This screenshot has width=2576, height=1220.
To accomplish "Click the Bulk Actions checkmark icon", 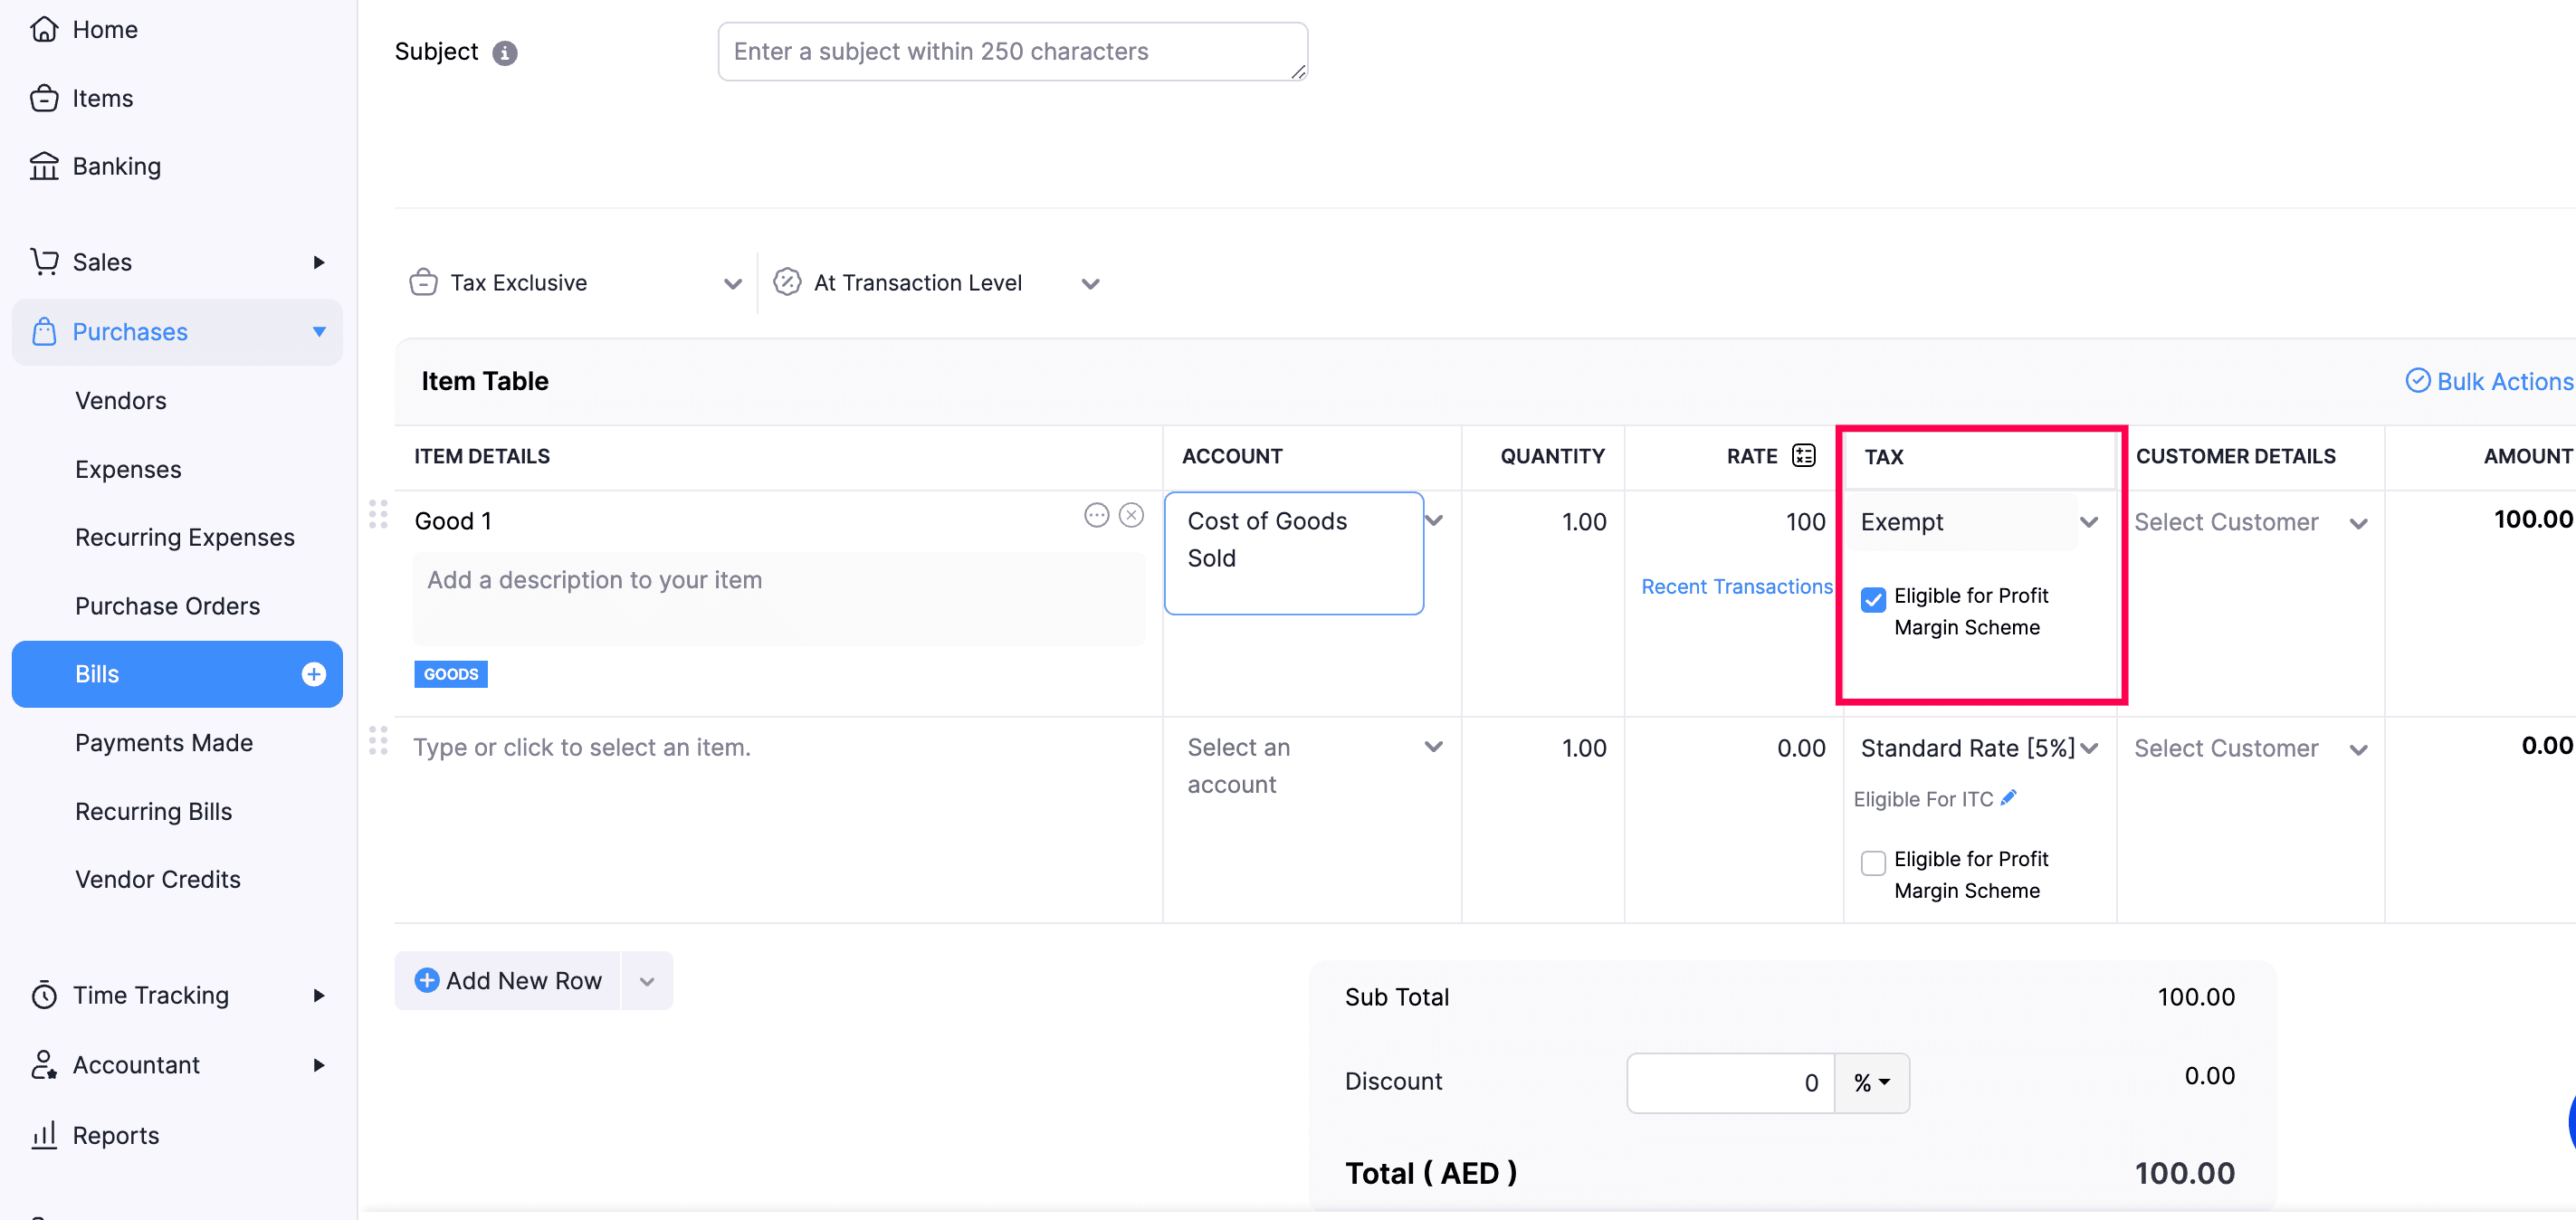I will tap(2417, 381).
